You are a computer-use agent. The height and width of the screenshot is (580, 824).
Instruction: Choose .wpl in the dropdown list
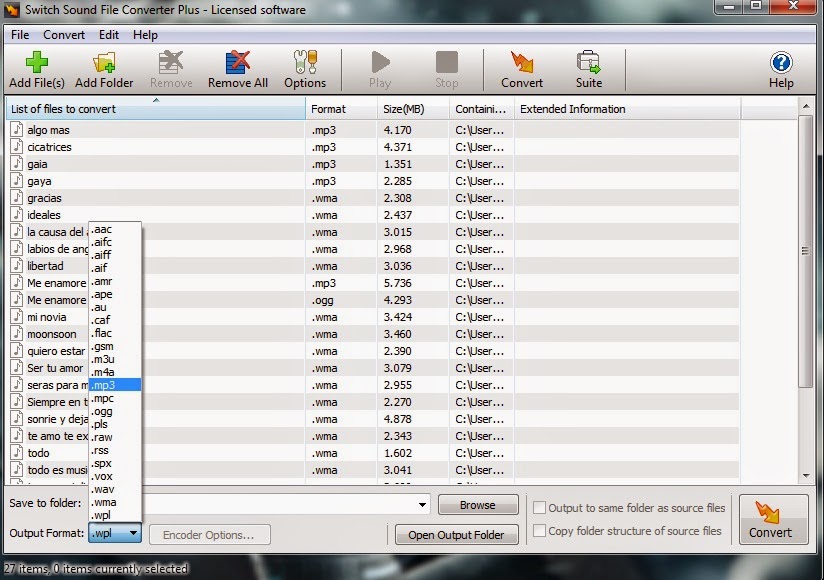tap(115, 515)
